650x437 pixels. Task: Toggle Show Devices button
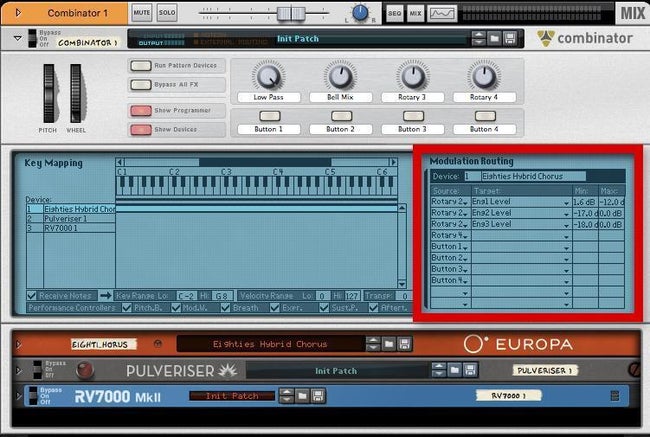141,129
